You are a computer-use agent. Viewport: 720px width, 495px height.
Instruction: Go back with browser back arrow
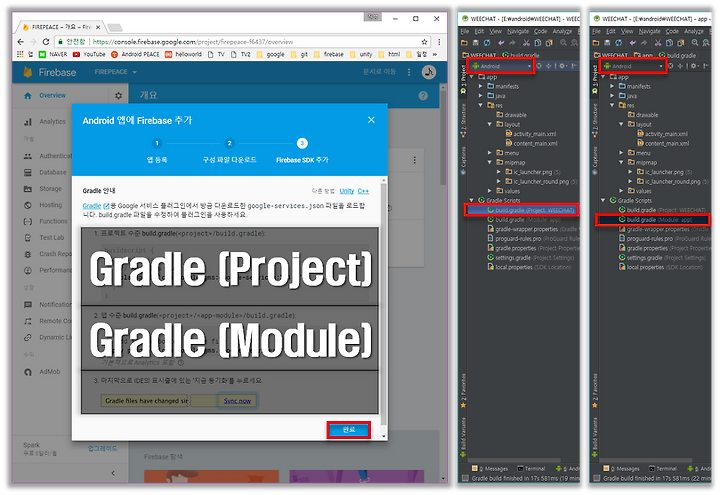click(x=21, y=42)
